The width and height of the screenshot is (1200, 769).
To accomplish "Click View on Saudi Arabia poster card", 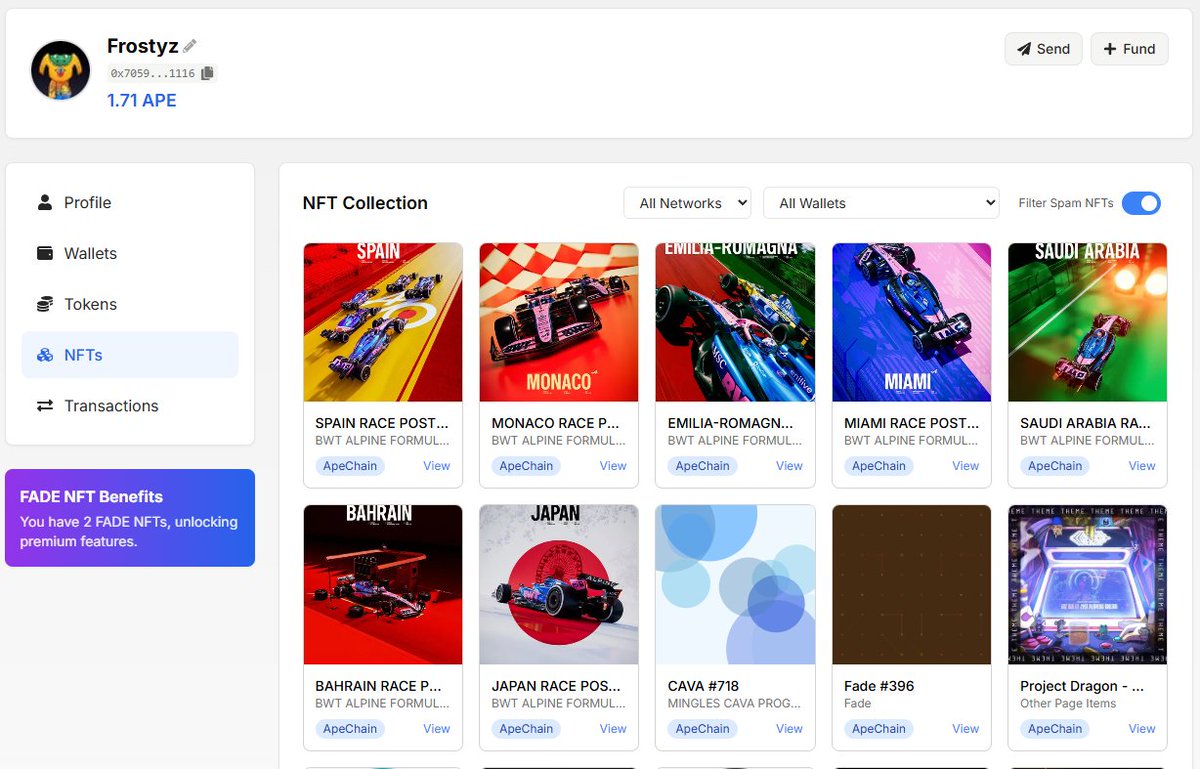I will coord(1142,466).
